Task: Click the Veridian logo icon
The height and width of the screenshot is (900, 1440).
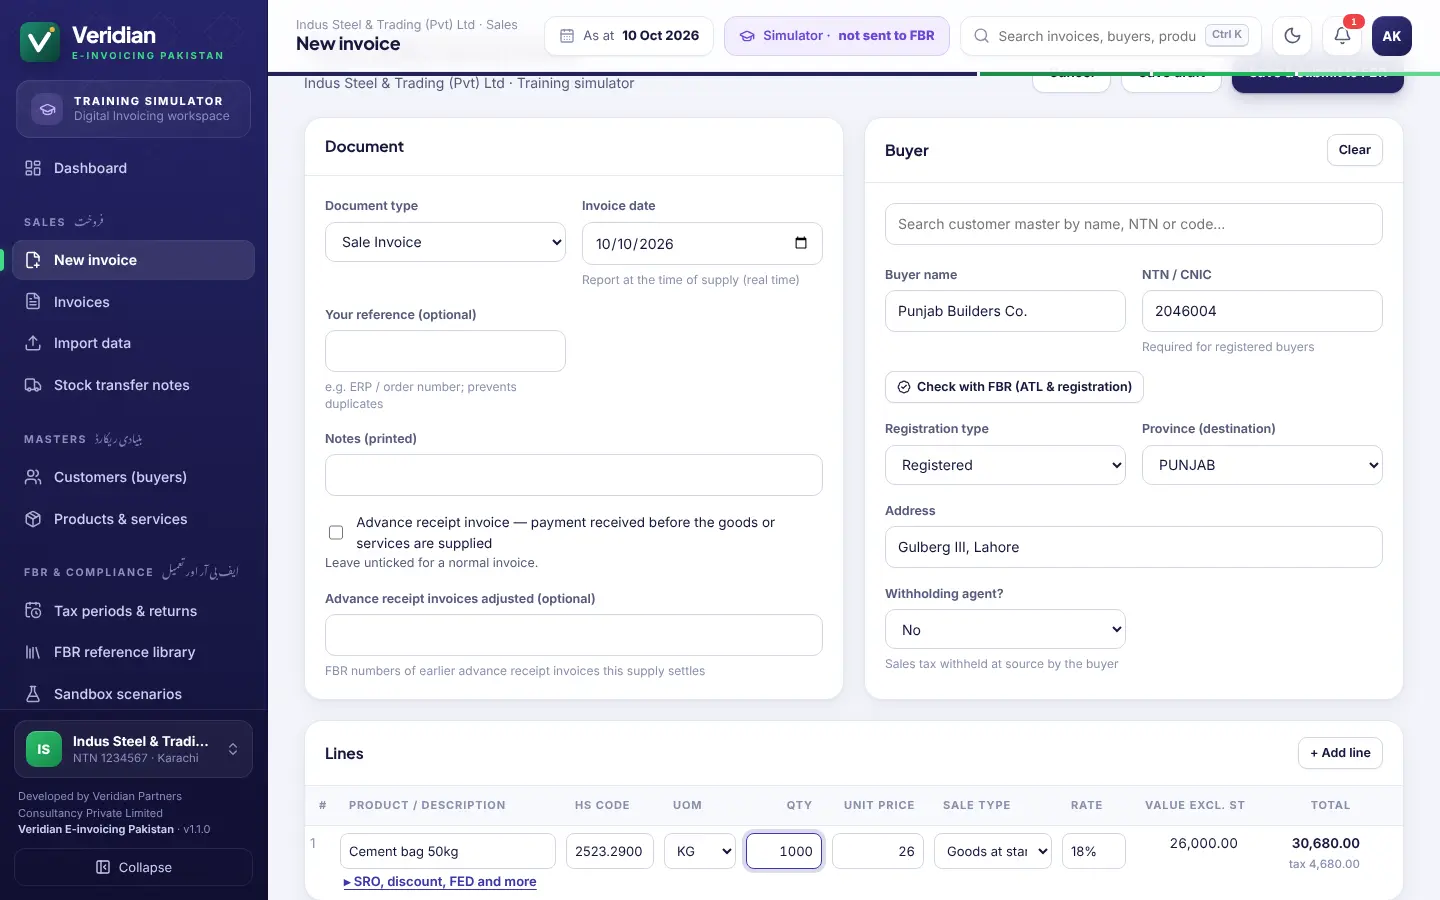Action: pyautogui.click(x=40, y=42)
